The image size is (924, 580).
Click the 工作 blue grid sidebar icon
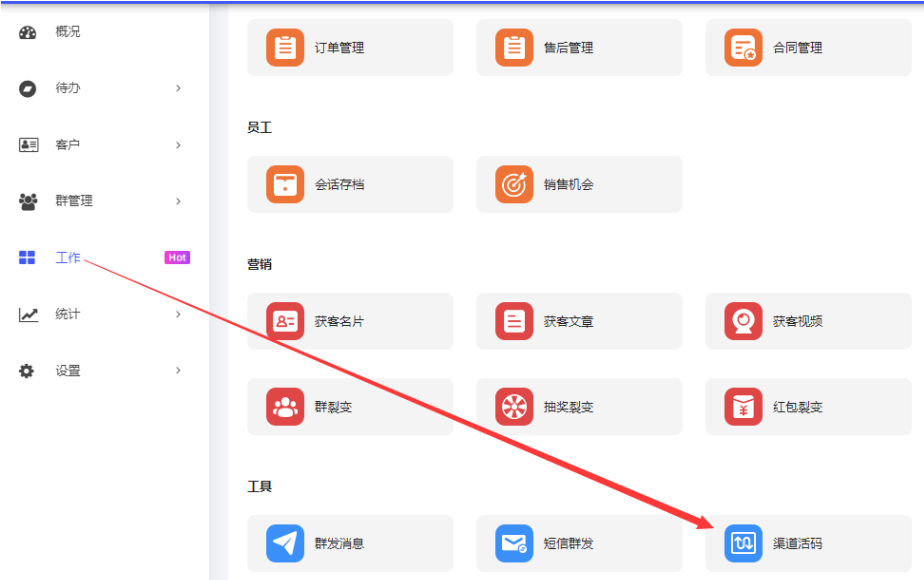[x=27, y=258]
